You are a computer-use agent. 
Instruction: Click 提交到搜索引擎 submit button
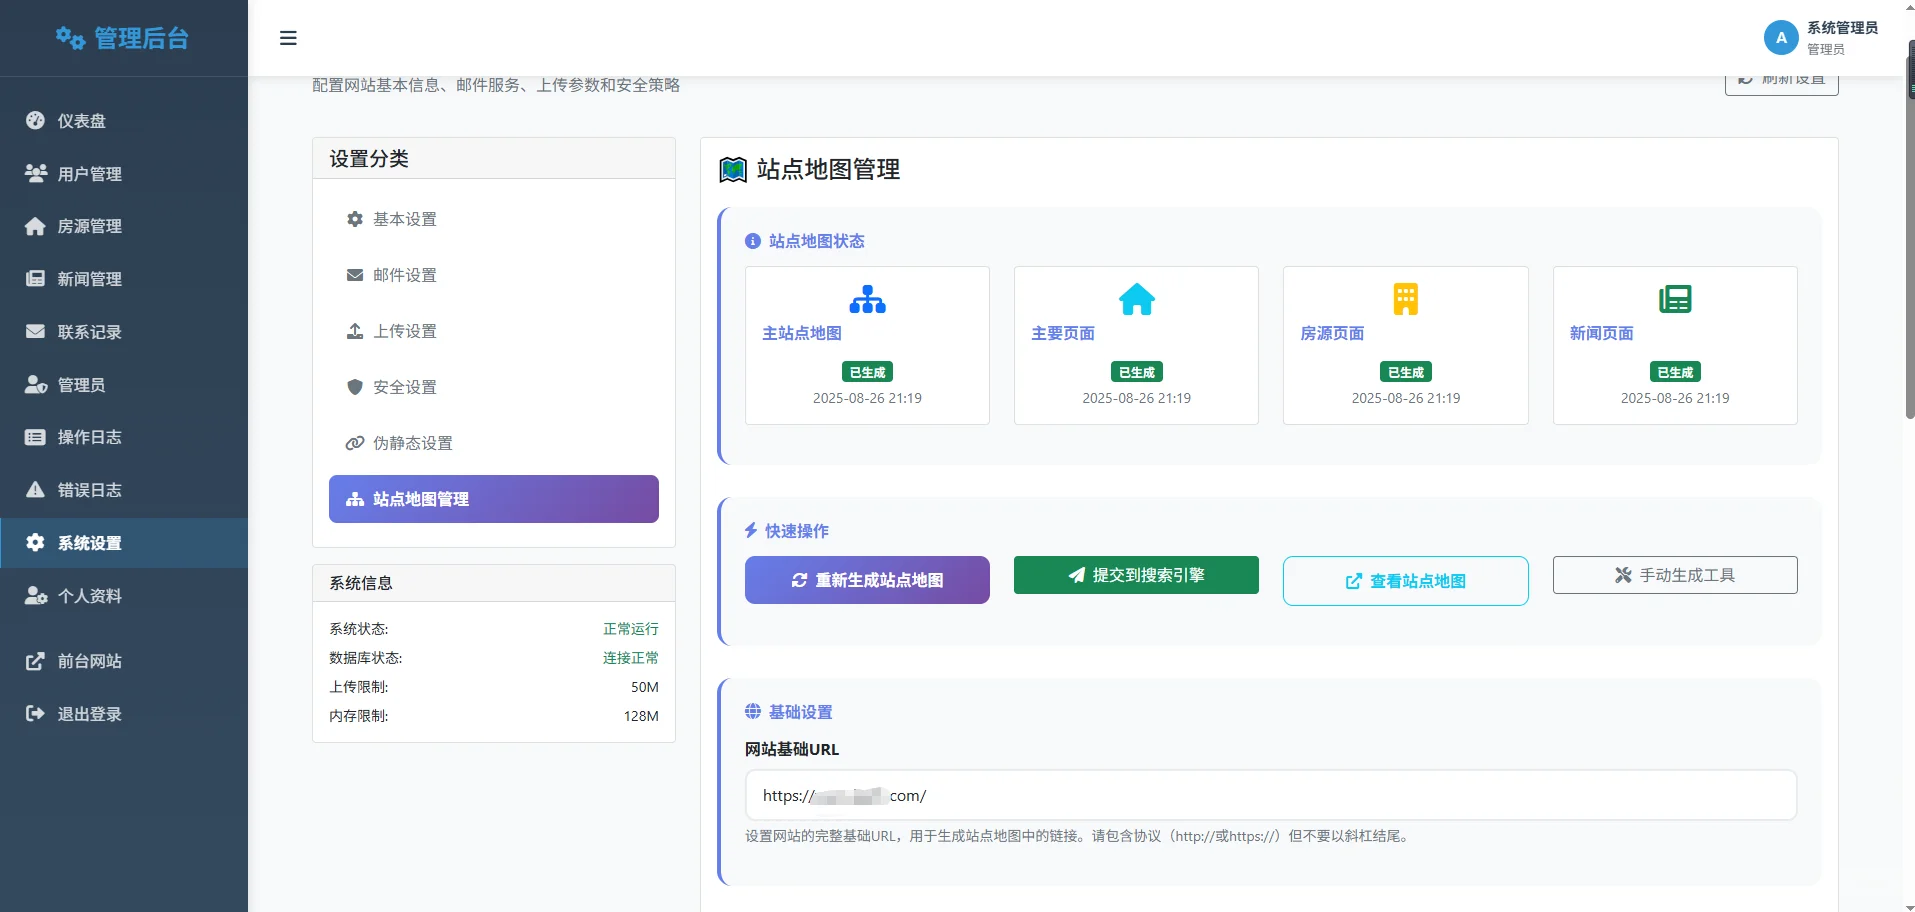click(1136, 575)
